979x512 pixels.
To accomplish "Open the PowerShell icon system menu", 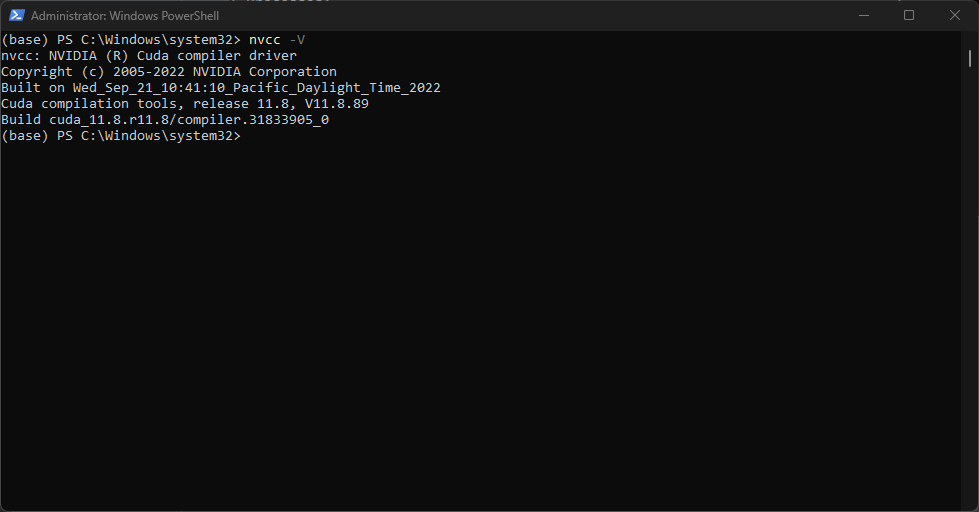I will point(17,16).
